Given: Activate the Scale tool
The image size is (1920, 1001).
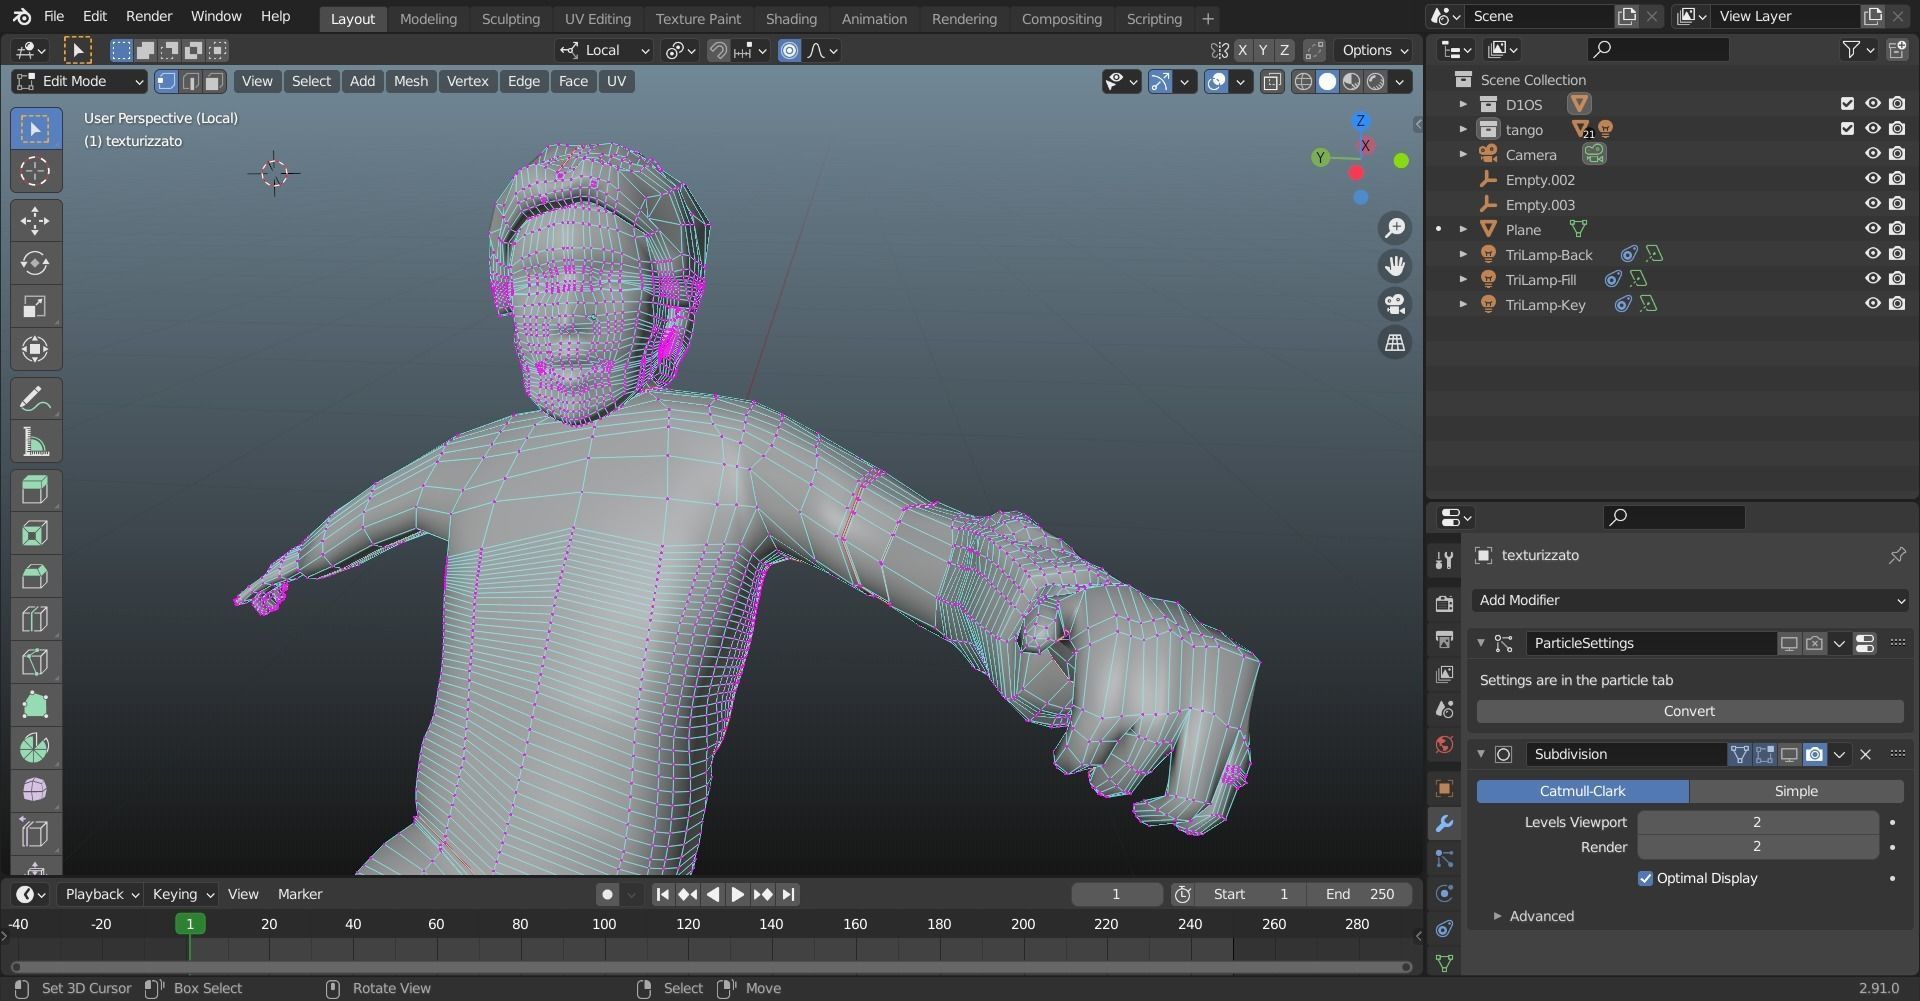Looking at the screenshot, I should click(35, 306).
